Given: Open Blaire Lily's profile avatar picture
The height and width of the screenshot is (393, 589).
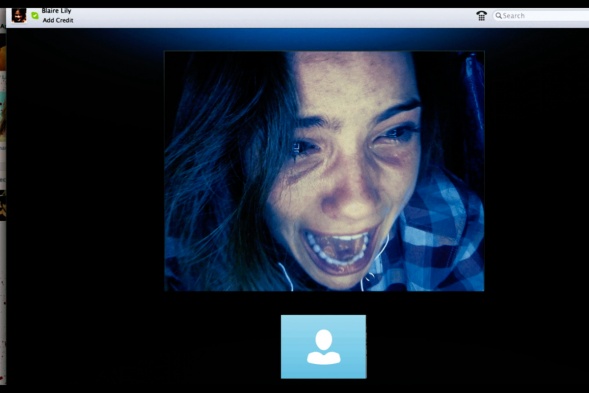Looking at the screenshot, I should click(19, 15).
